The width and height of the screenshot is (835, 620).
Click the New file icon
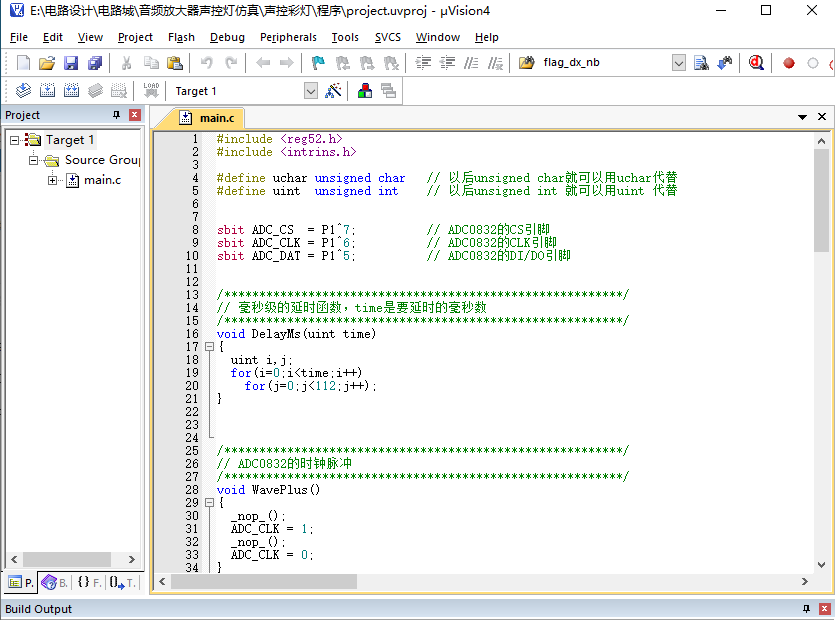coord(23,63)
